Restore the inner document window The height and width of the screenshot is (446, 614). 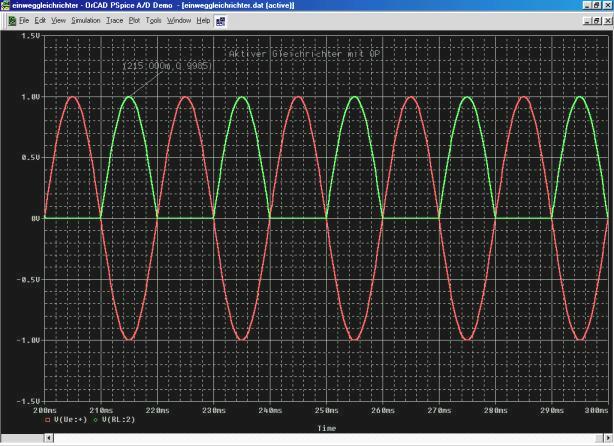point(596,21)
